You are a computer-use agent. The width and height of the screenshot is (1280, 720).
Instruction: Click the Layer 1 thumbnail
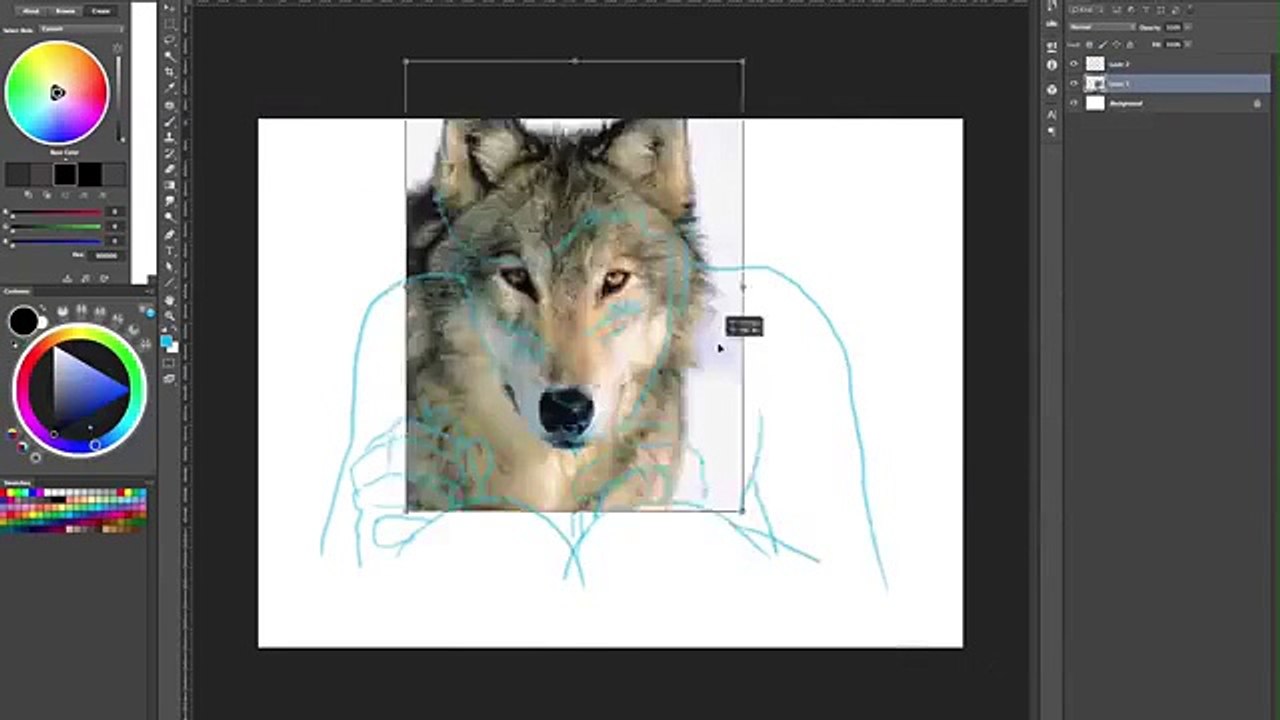click(1095, 83)
